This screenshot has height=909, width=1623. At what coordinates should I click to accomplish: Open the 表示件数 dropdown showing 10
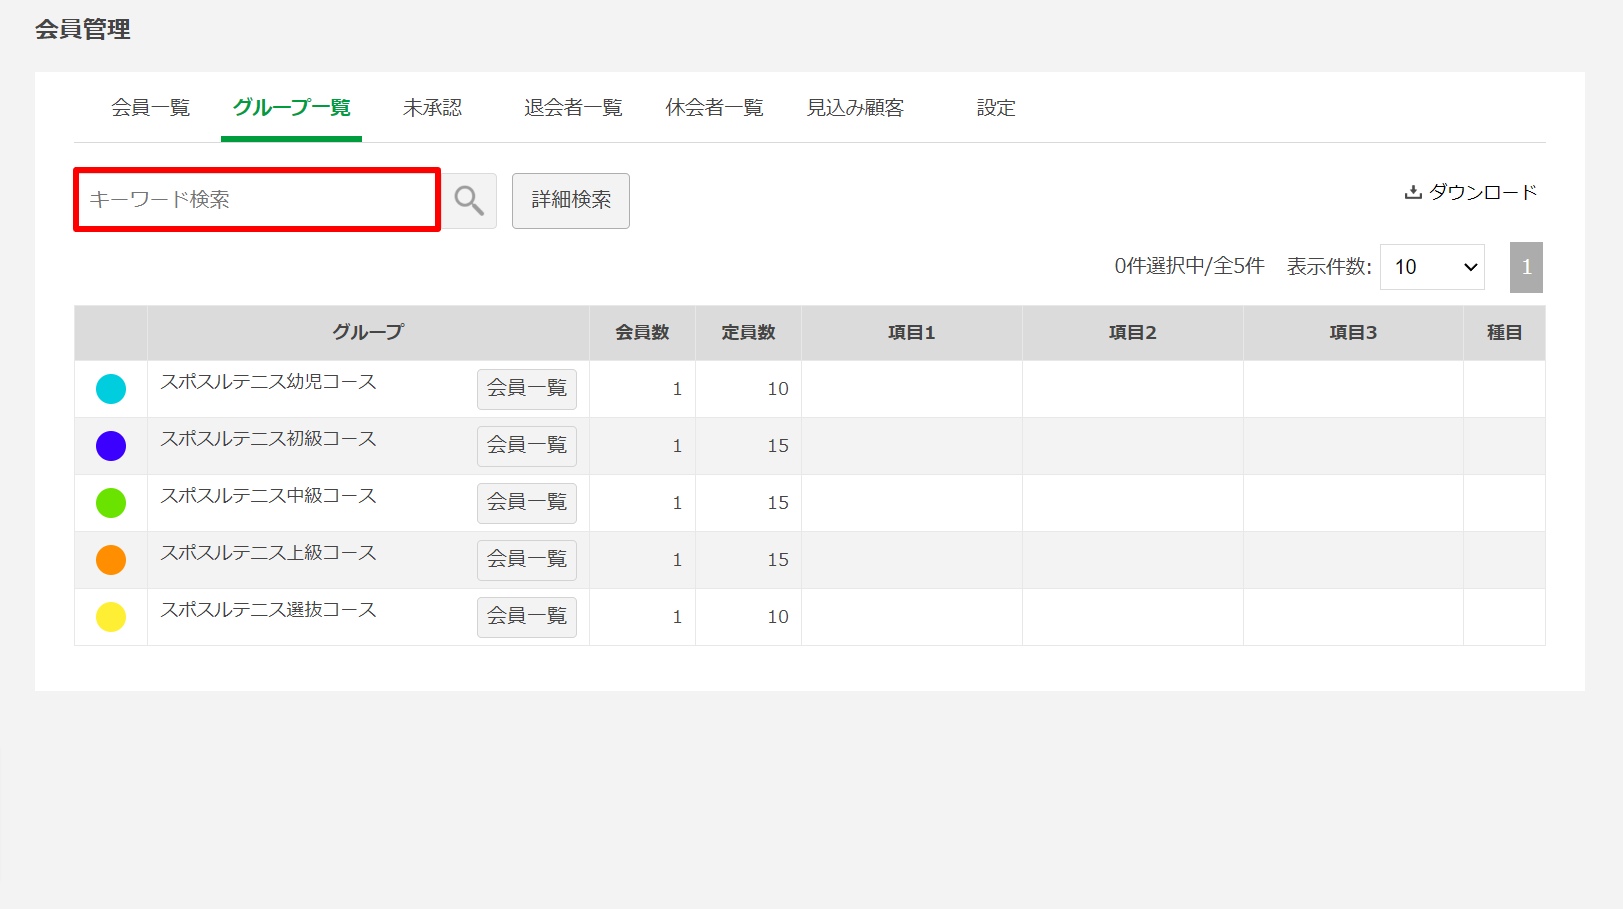pyautogui.click(x=1432, y=267)
